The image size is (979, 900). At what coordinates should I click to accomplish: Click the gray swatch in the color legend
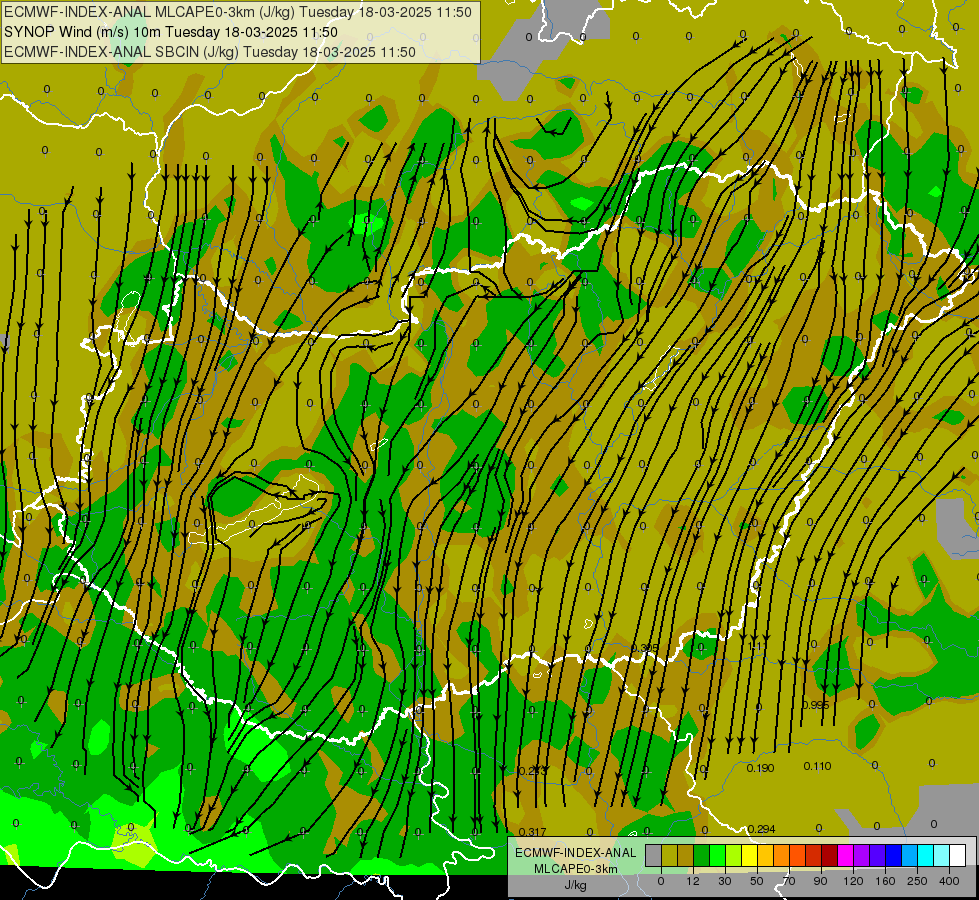pos(654,855)
